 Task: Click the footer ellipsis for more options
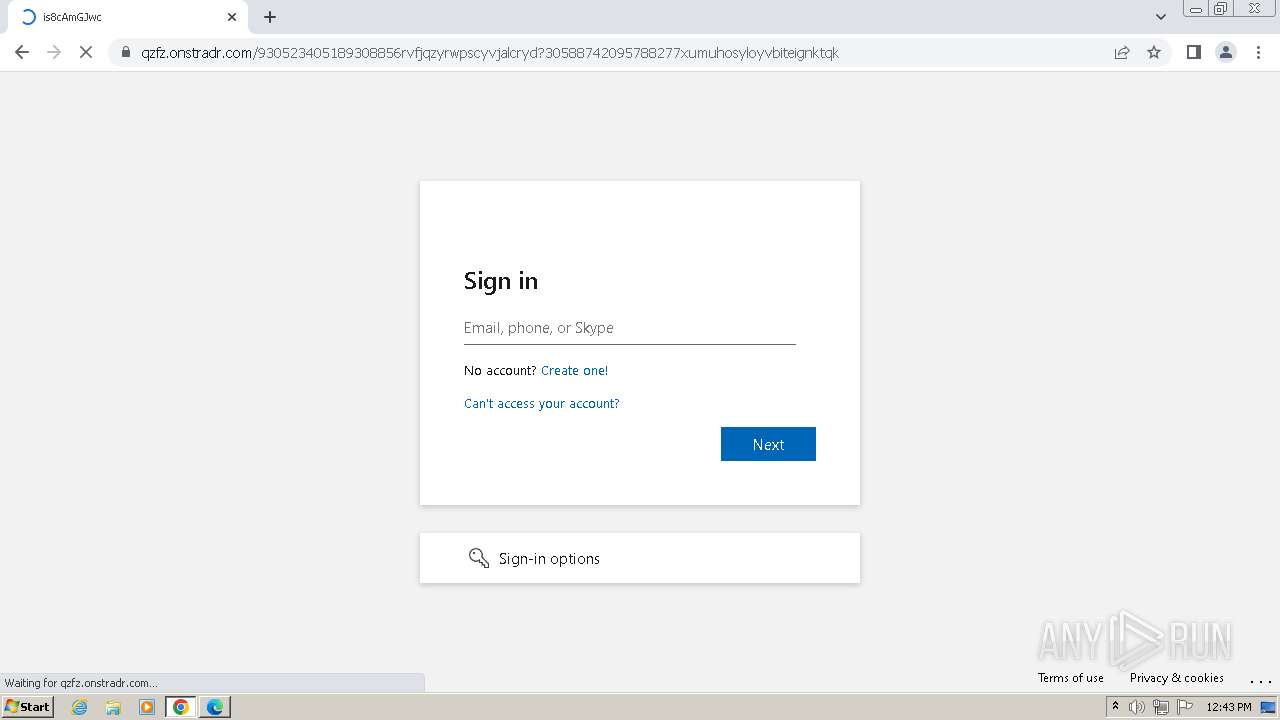(x=1260, y=680)
